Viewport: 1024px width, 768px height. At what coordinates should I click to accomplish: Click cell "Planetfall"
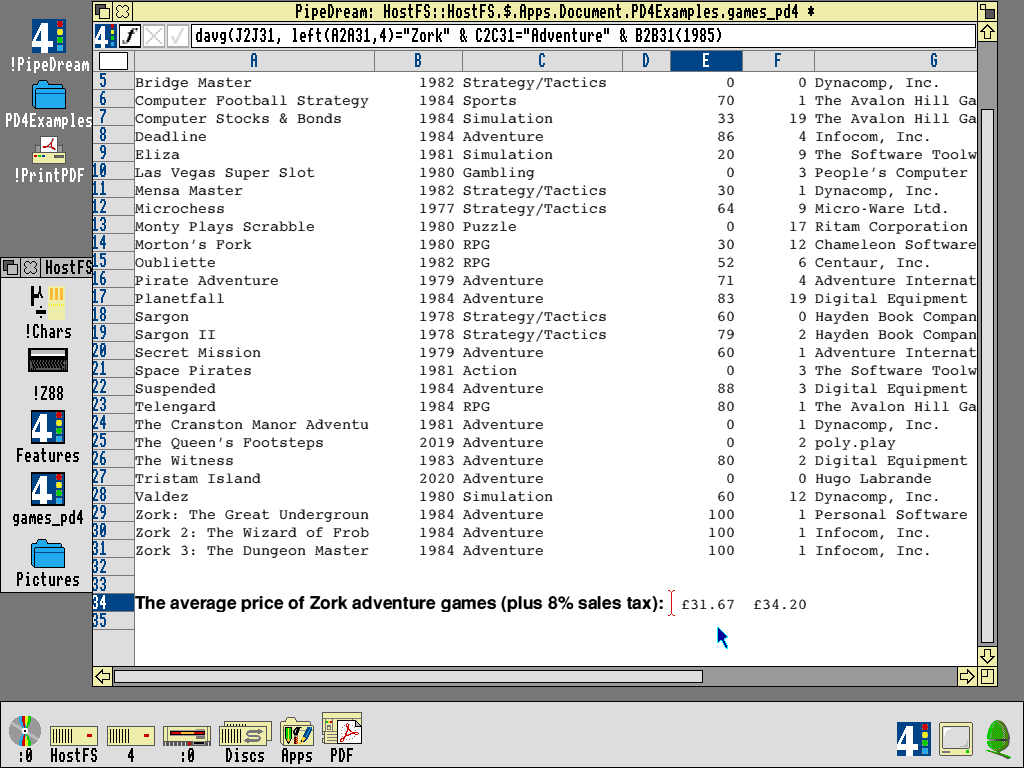pyautogui.click(x=180, y=299)
